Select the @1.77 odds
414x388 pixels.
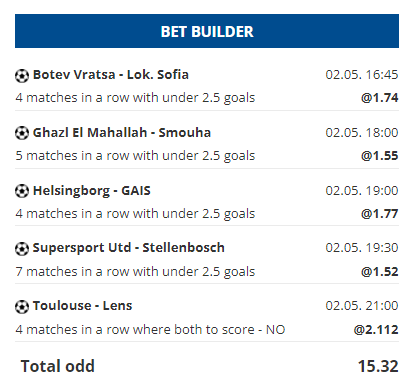(x=379, y=214)
